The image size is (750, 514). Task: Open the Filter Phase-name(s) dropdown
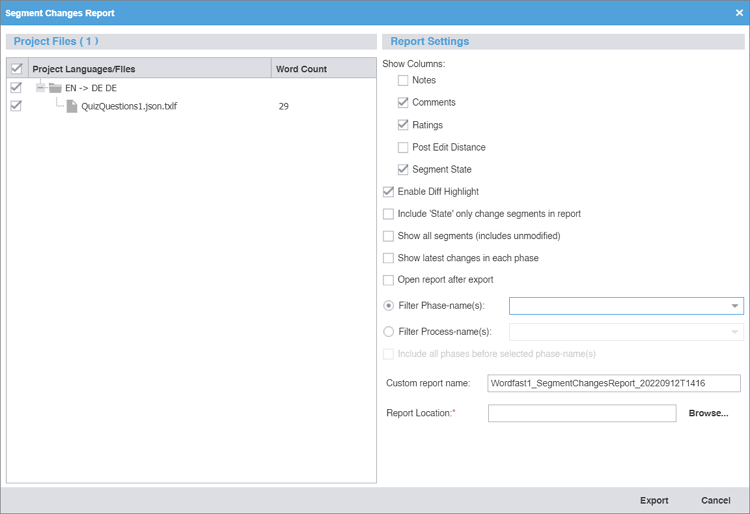click(735, 306)
